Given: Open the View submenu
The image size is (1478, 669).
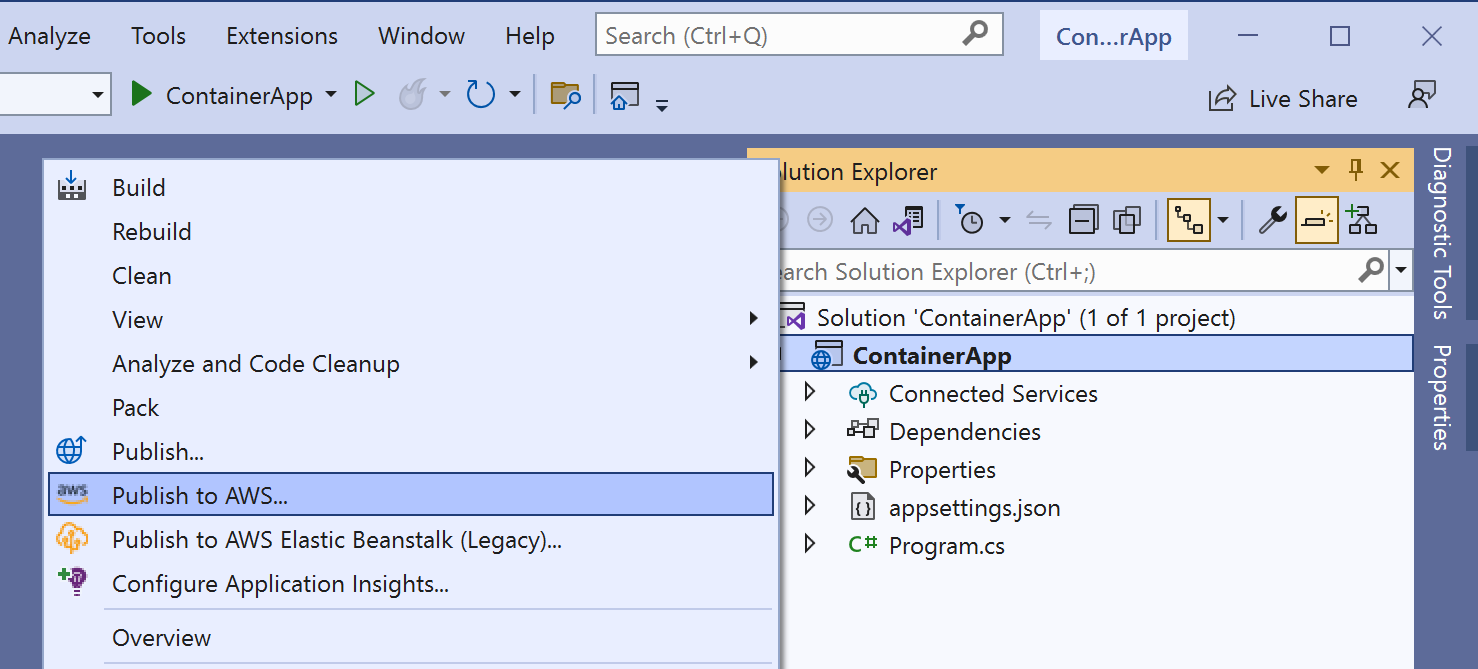Looking at the screenshot, I should [411, 319].
